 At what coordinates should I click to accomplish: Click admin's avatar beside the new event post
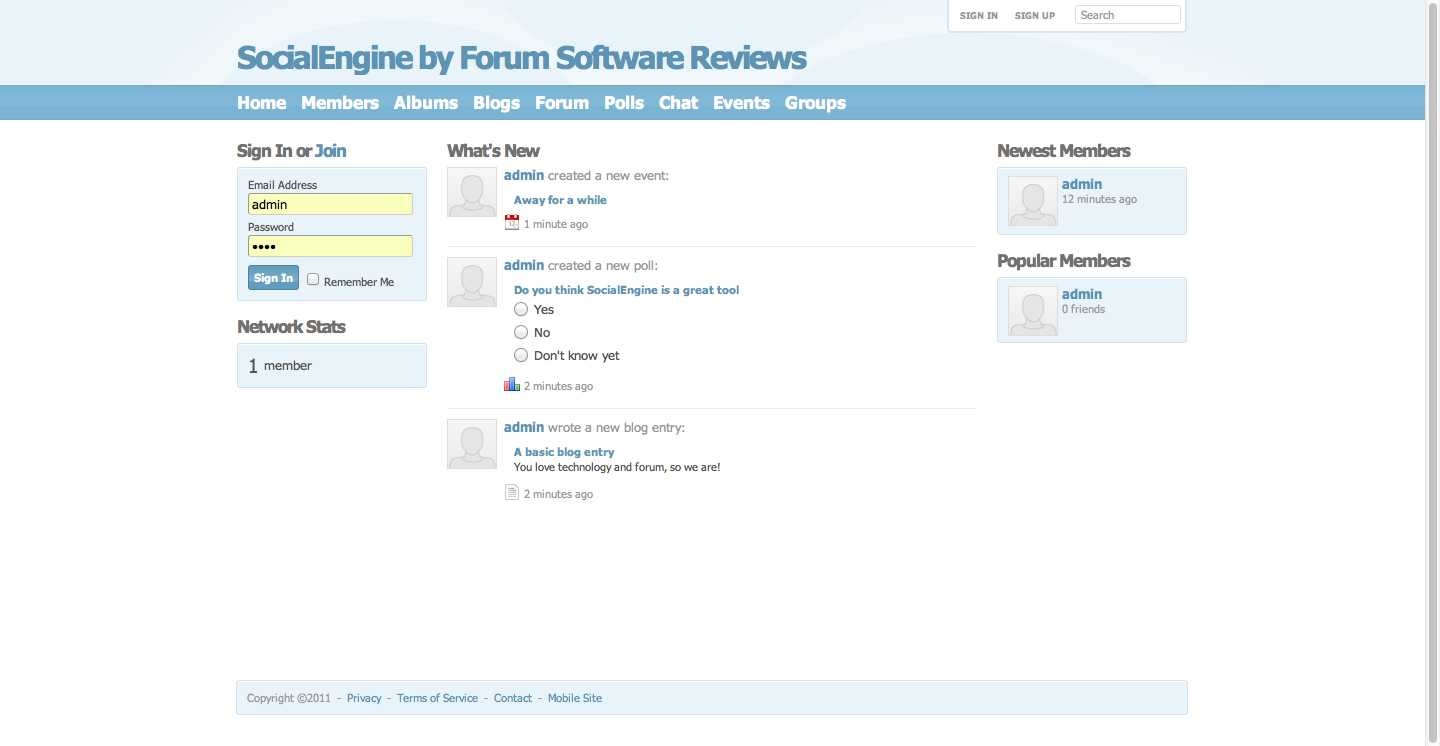point(472,192)
